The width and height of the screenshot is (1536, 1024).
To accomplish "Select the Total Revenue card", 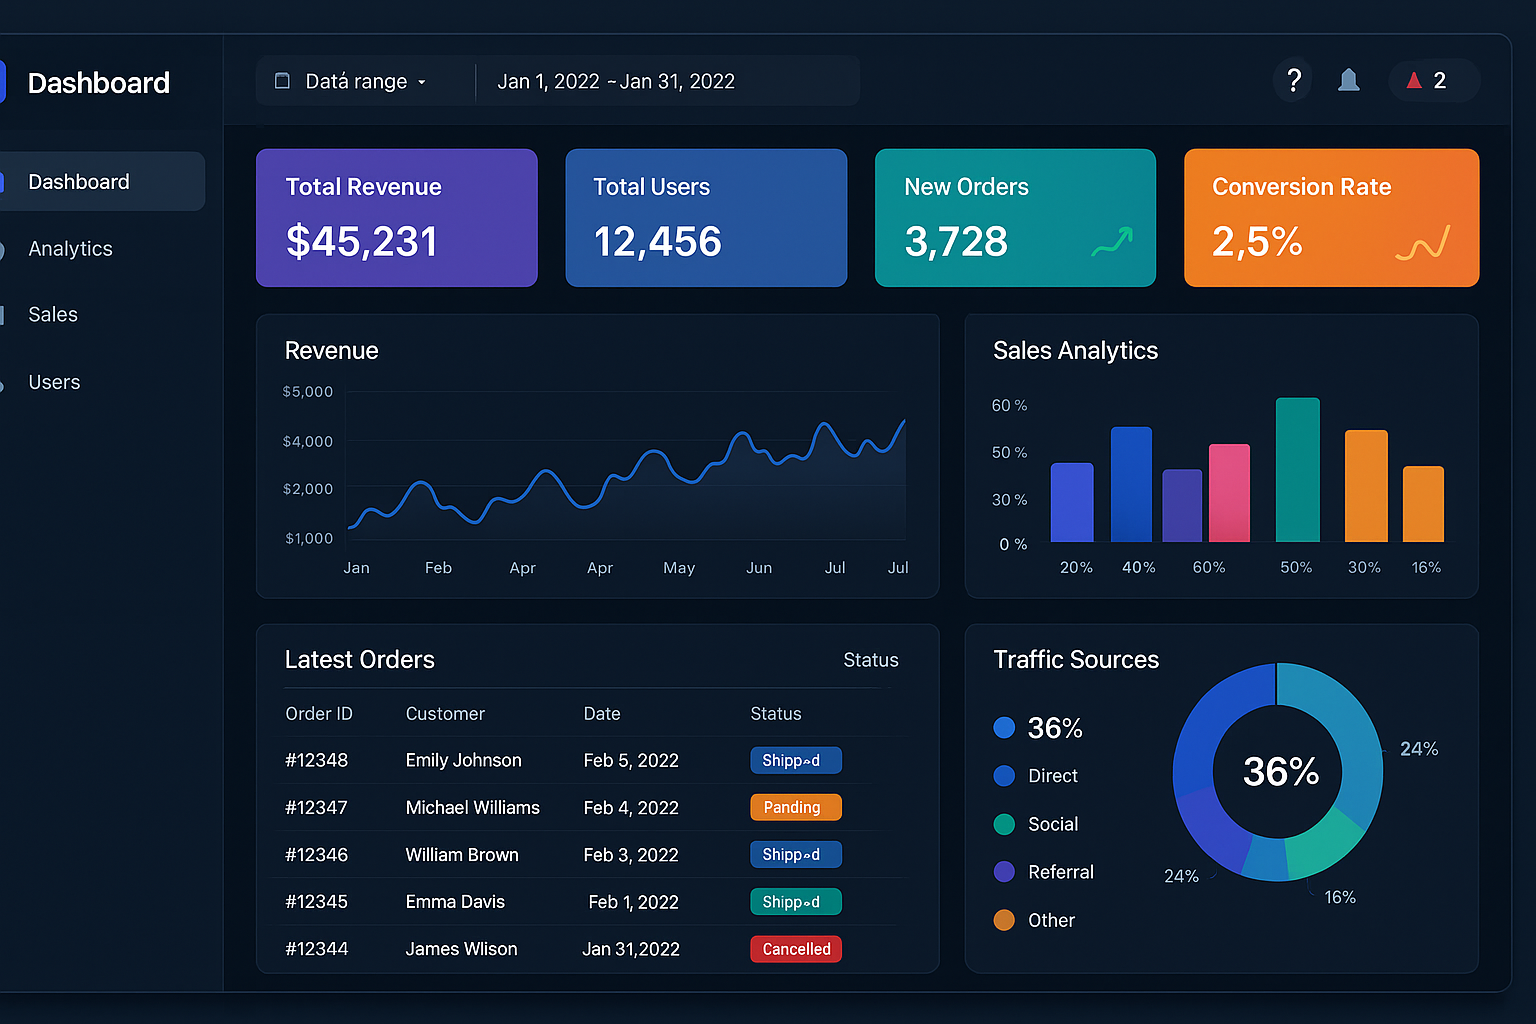I will [x=396, y=218].
